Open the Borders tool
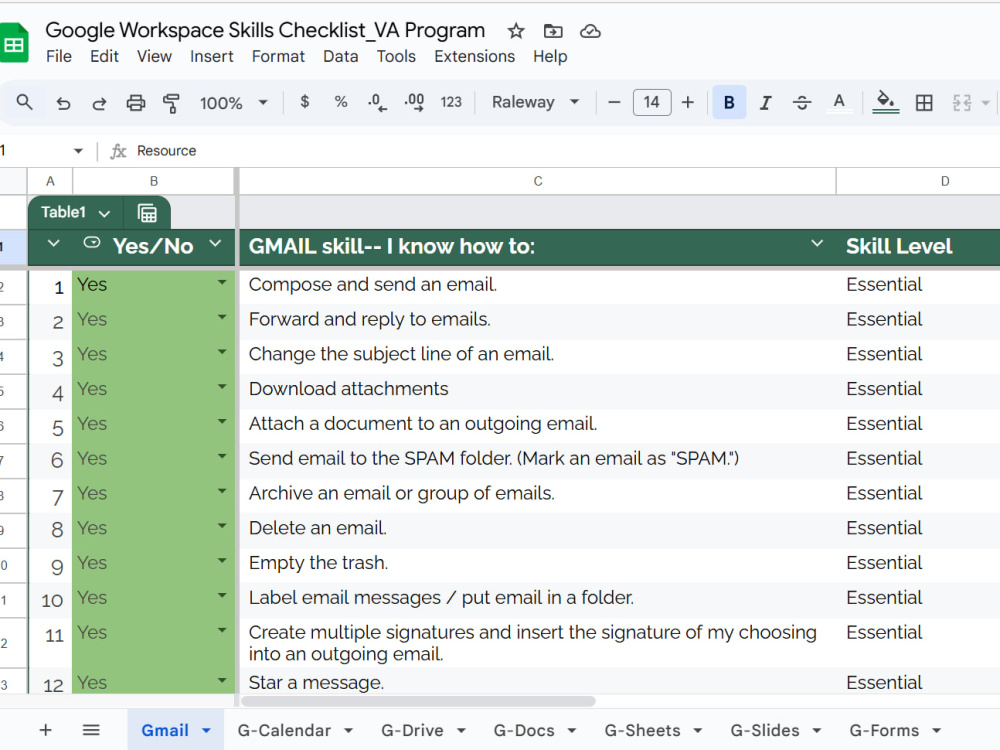 [923, 103]
